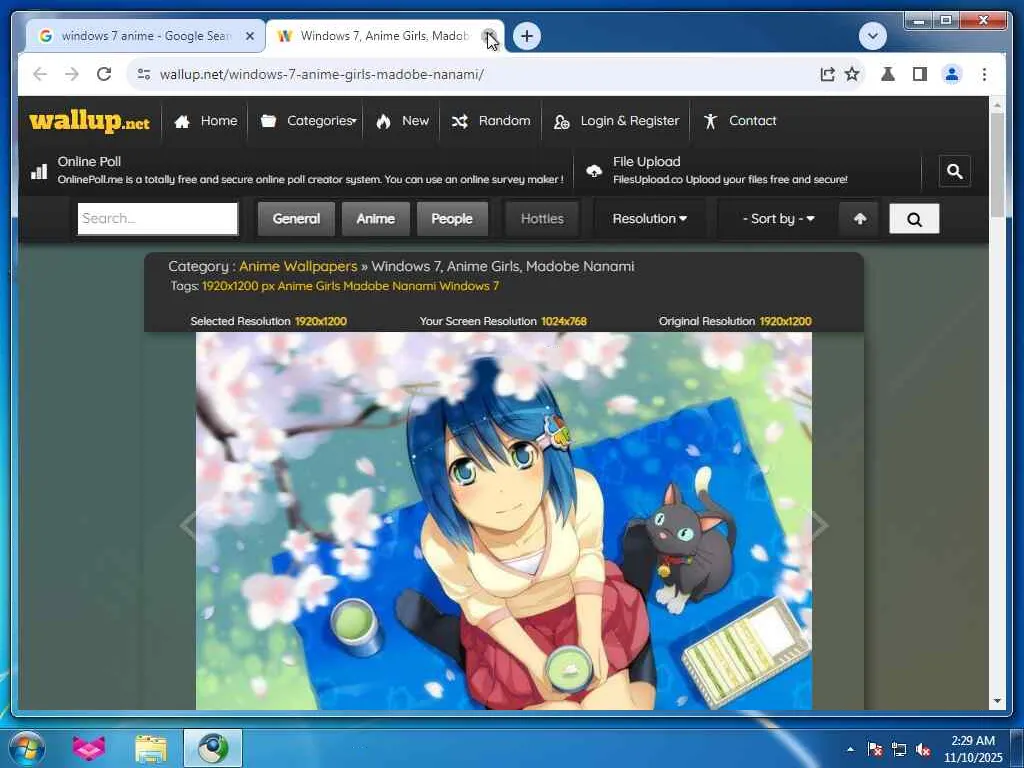Viewport: 1024px width, 768px height.
Task: Open the File Upload link
Action: point(647,161)
